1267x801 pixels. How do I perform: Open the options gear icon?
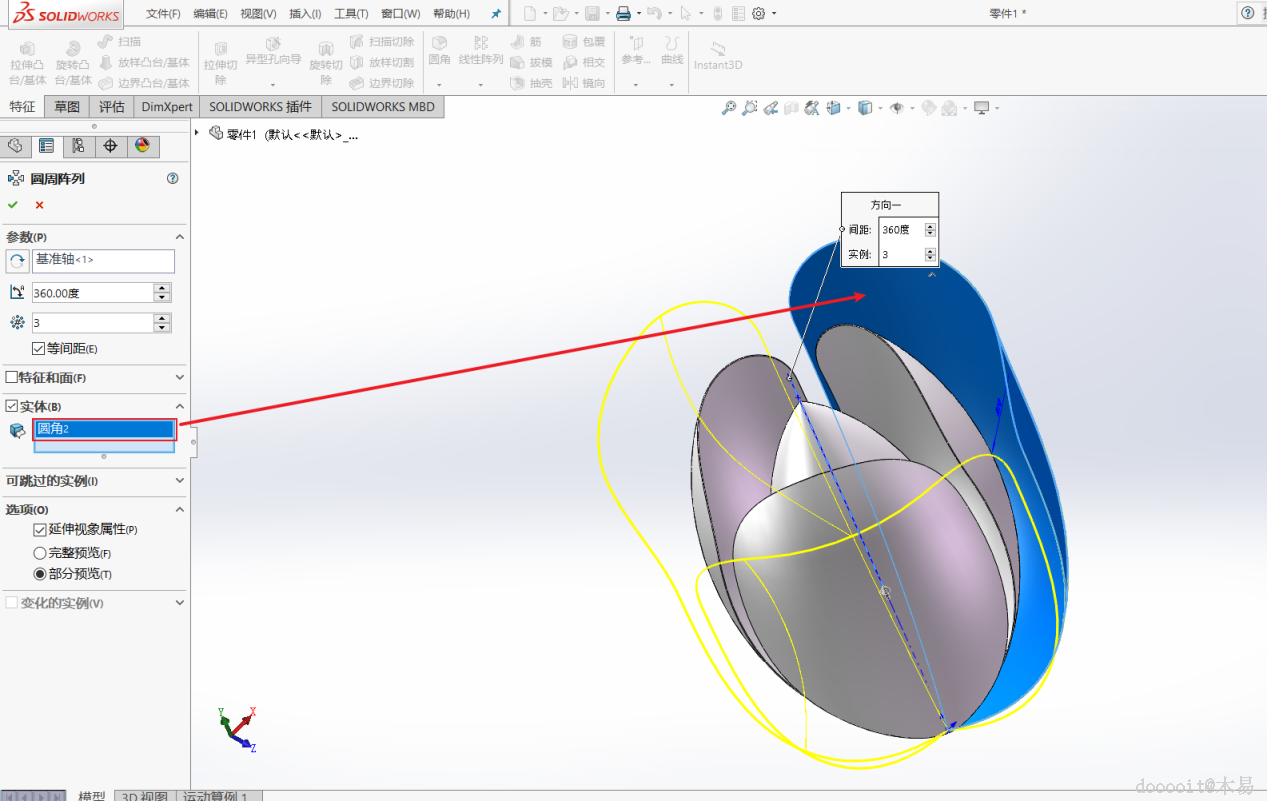(x=758, y=13)
